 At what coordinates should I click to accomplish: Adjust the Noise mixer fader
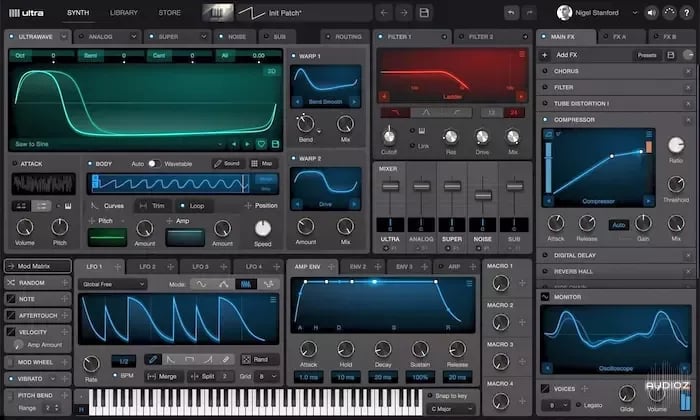(x=483, y=195)
